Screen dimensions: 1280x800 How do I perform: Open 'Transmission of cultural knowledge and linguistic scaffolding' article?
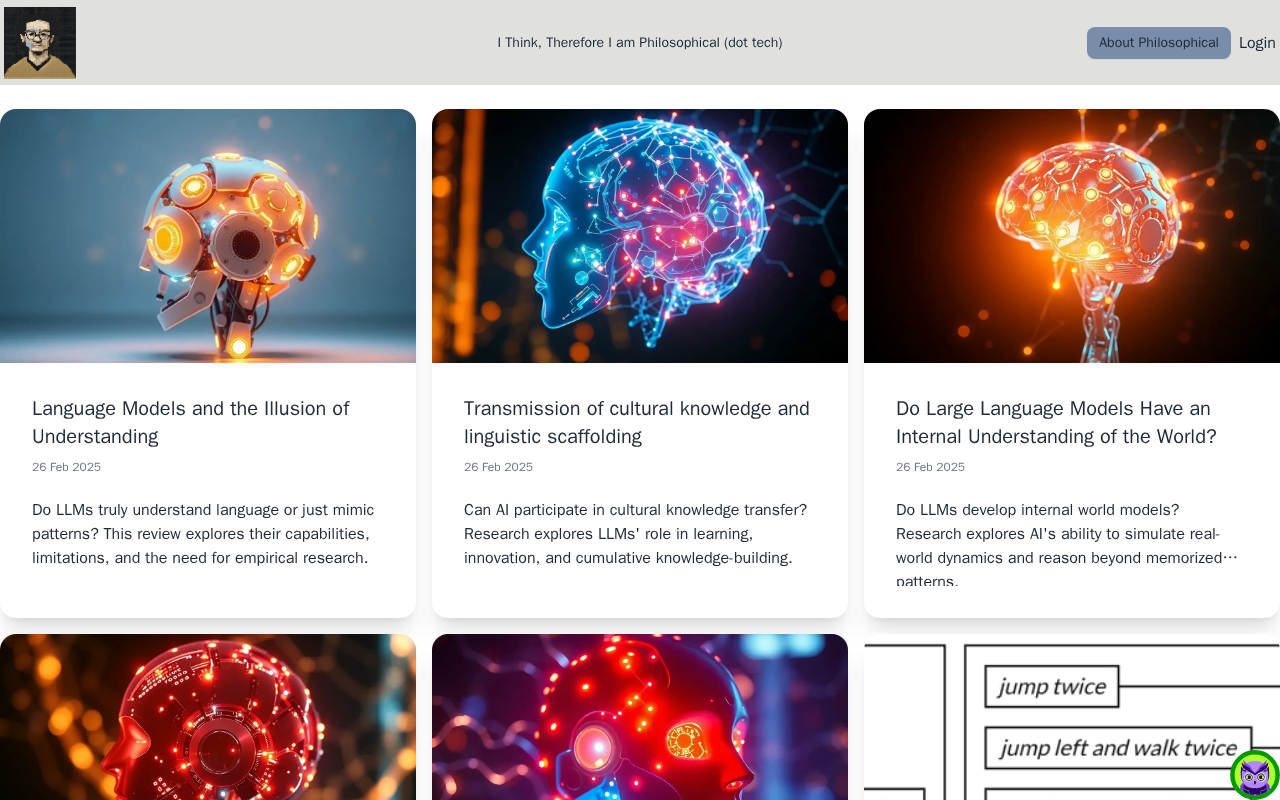click(637, 422)
